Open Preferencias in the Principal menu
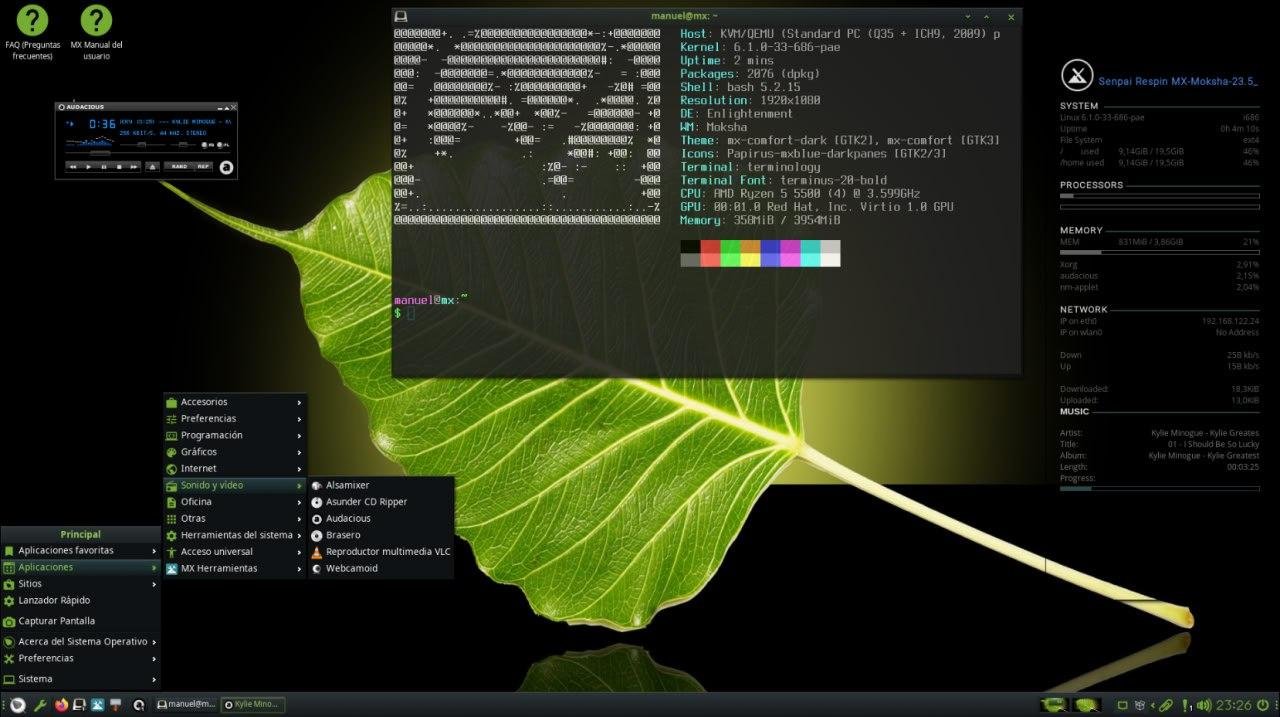This screenshot has height=717, width=1280. [x=80, y=658]
